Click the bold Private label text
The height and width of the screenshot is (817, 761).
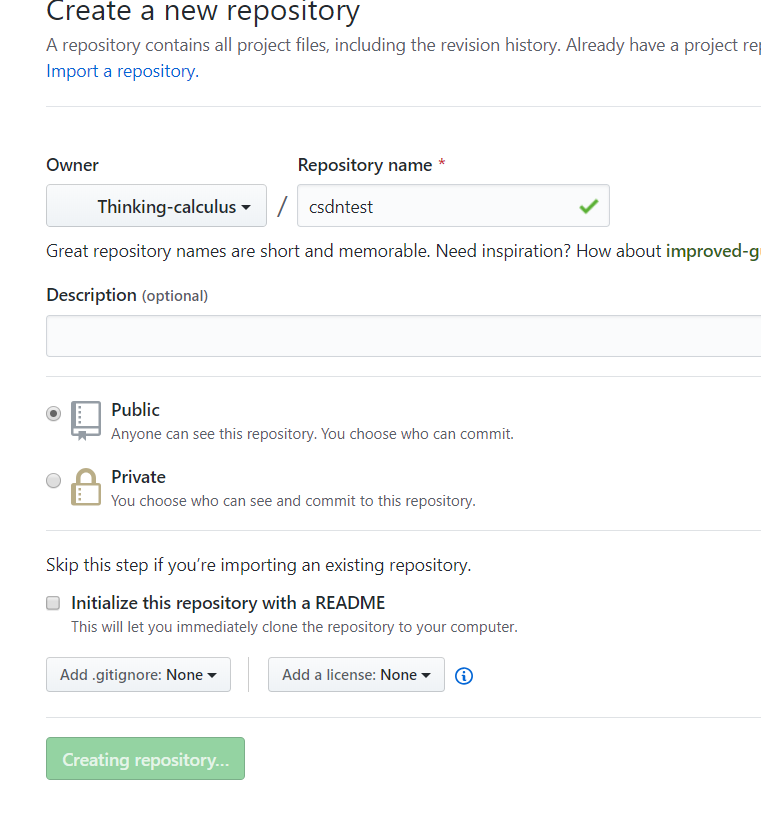coord(138,477)
